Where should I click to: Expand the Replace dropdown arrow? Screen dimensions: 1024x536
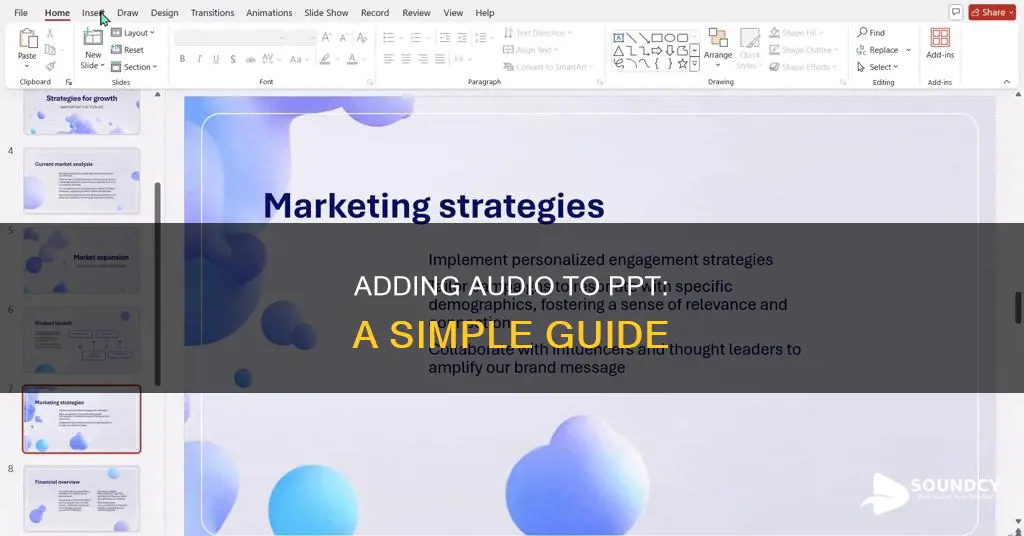point(908,50)
